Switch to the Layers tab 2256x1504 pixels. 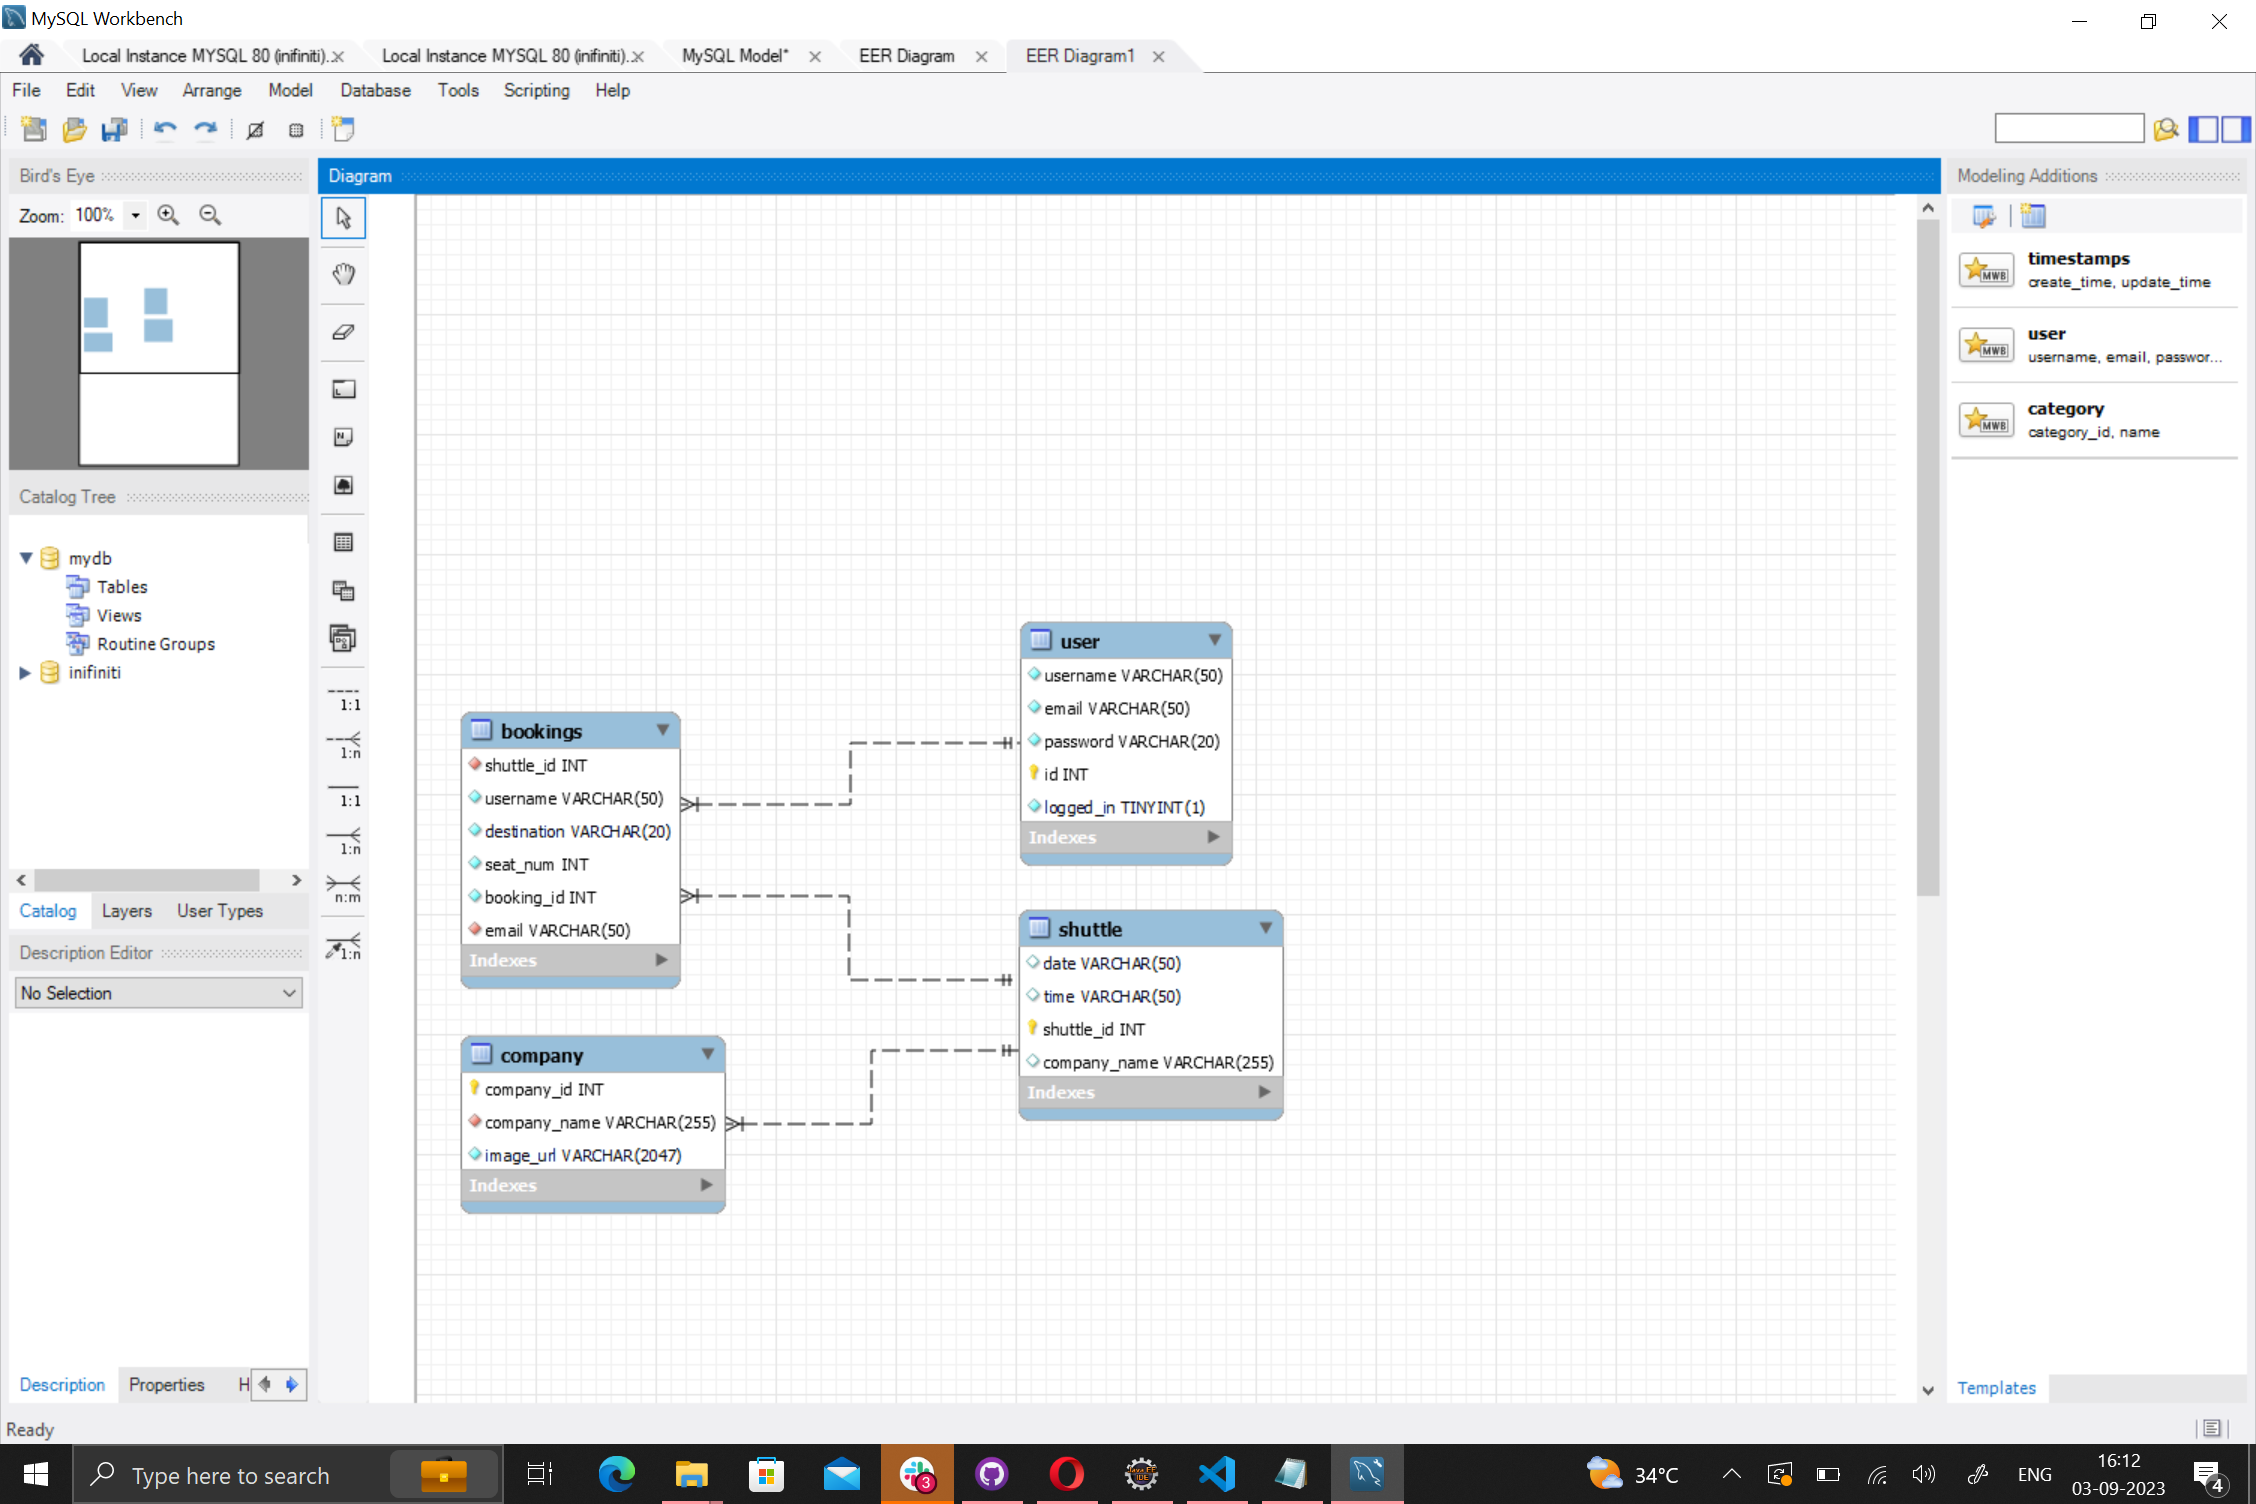click(x=127, y=911)
